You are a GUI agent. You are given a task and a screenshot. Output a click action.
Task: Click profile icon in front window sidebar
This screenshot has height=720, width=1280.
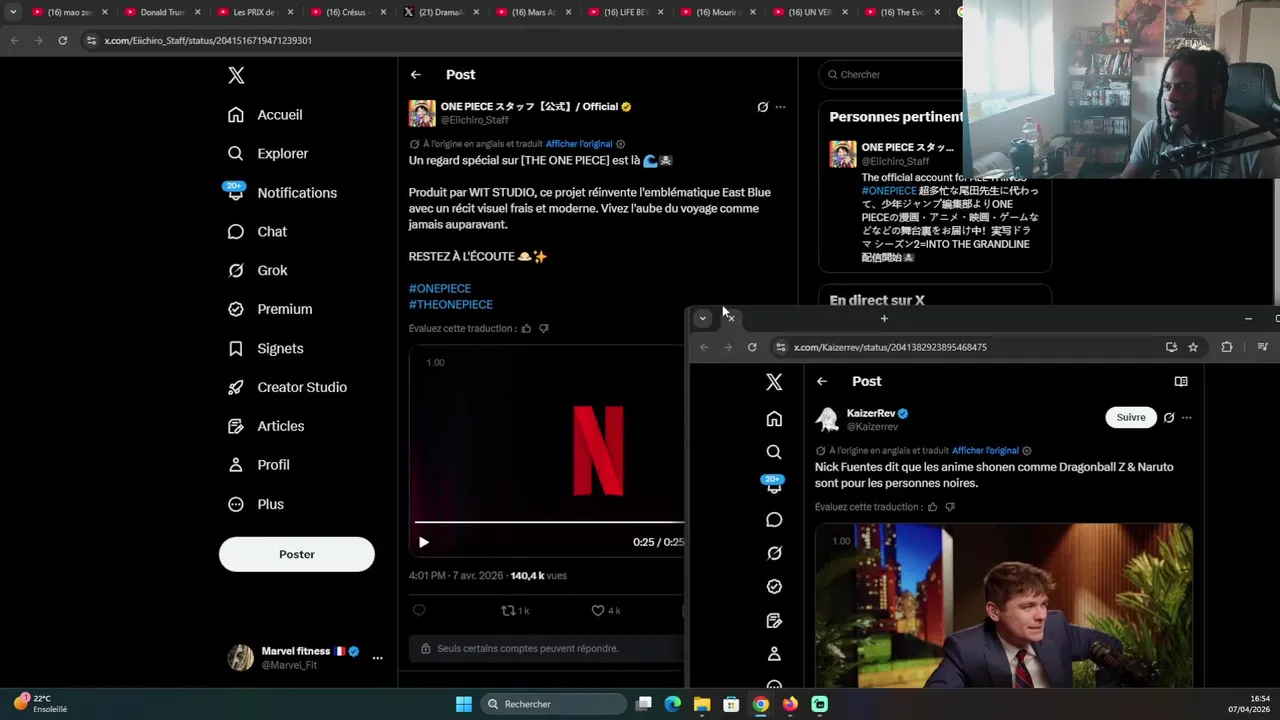(774, 654)
